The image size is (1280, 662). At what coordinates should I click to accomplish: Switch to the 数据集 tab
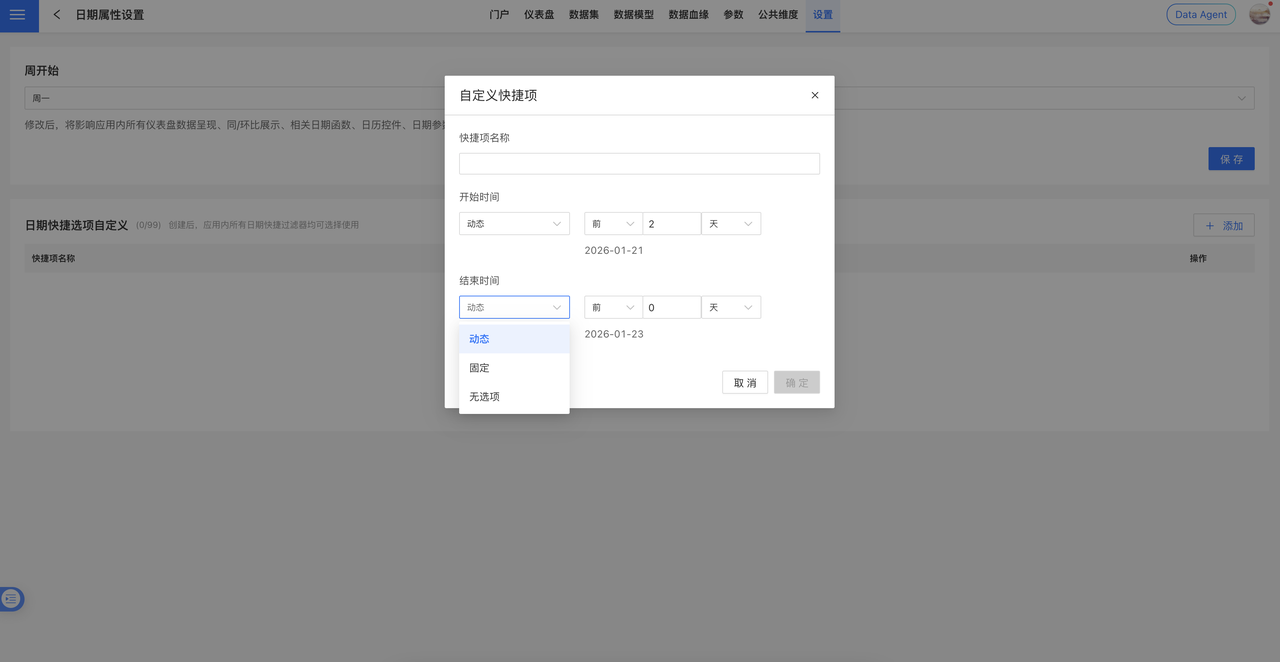(x=584, y=15)
